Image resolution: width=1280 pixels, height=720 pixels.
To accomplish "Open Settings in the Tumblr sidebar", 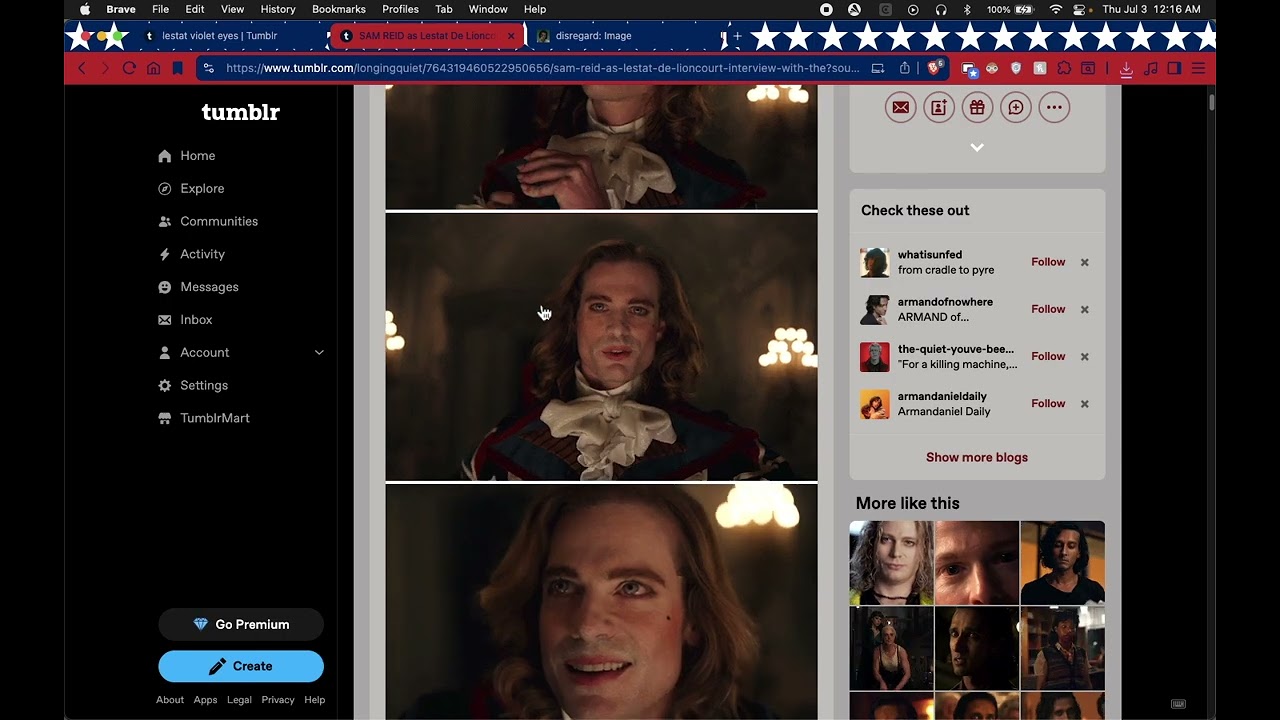I will [193, 385].
